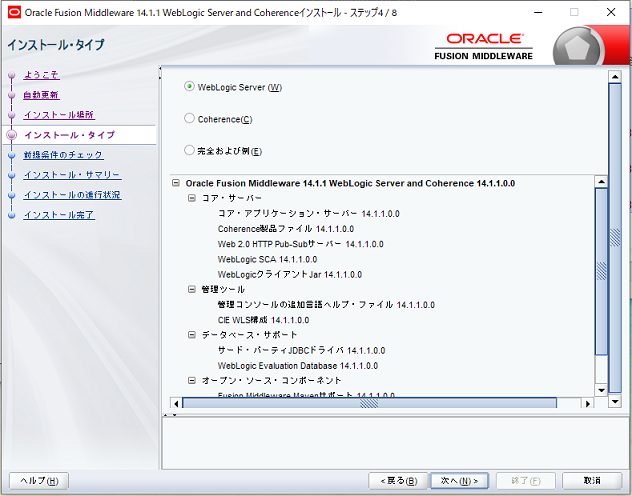Go to the ようこそ step
Screen dimensions: 632x496
[x=41, y=75]
